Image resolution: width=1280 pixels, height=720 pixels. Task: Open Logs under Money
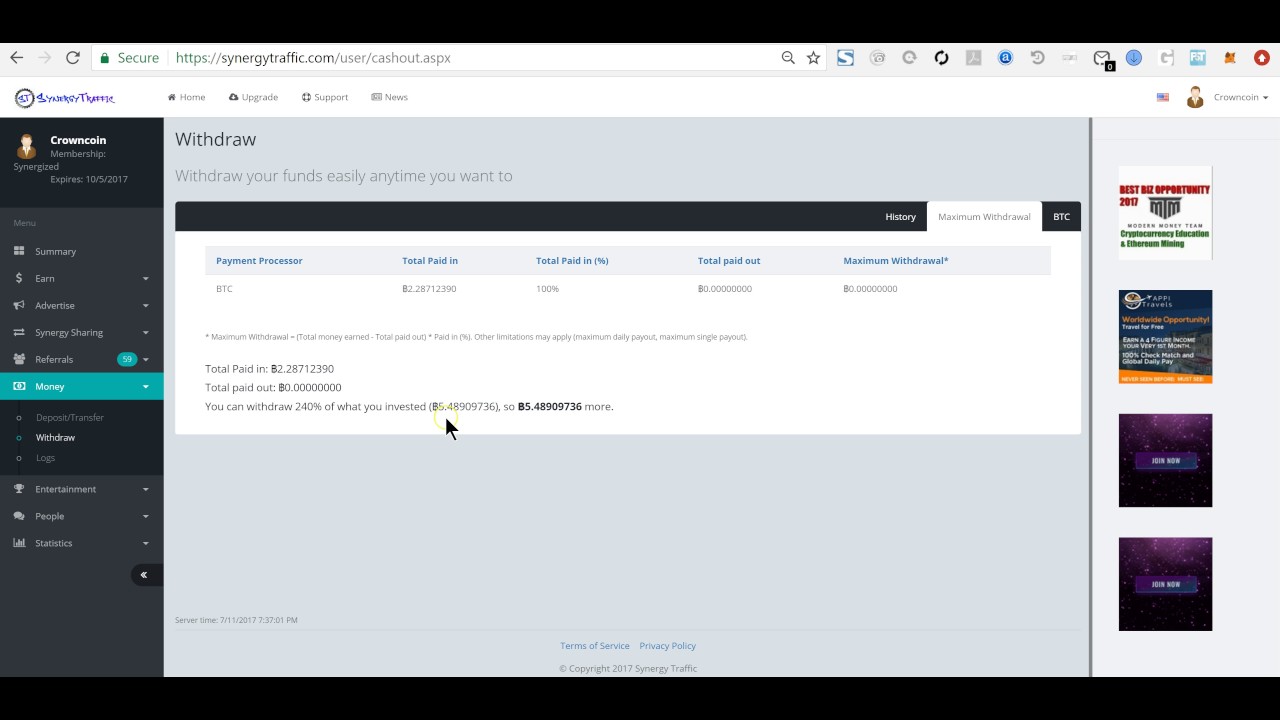point(45,458)
